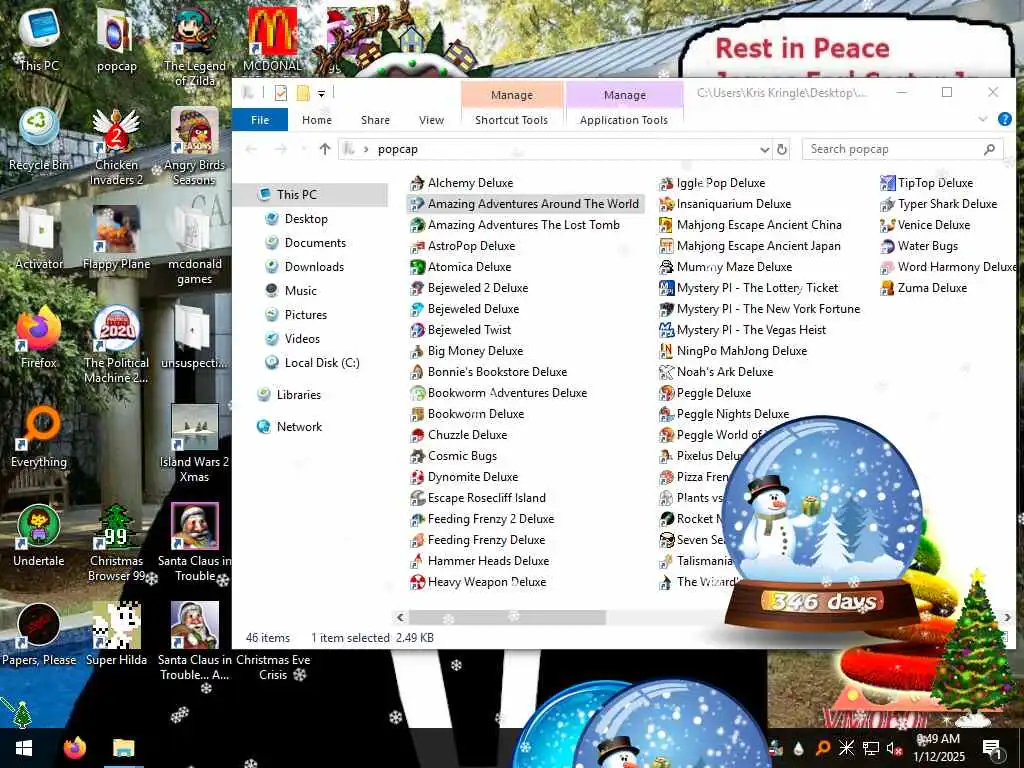Go up one folder level
Image resolution: width=1024 pixels, height=768 pixels.
click(x=325, y=150)
